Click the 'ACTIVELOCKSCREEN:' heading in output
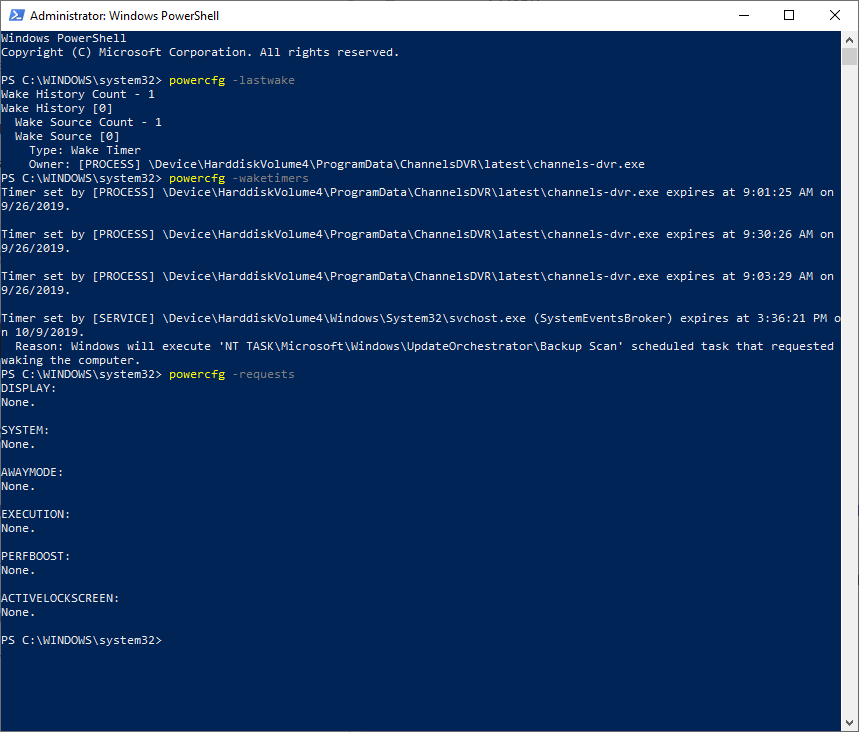The image size is (859, 732). [x=60, y=598]
